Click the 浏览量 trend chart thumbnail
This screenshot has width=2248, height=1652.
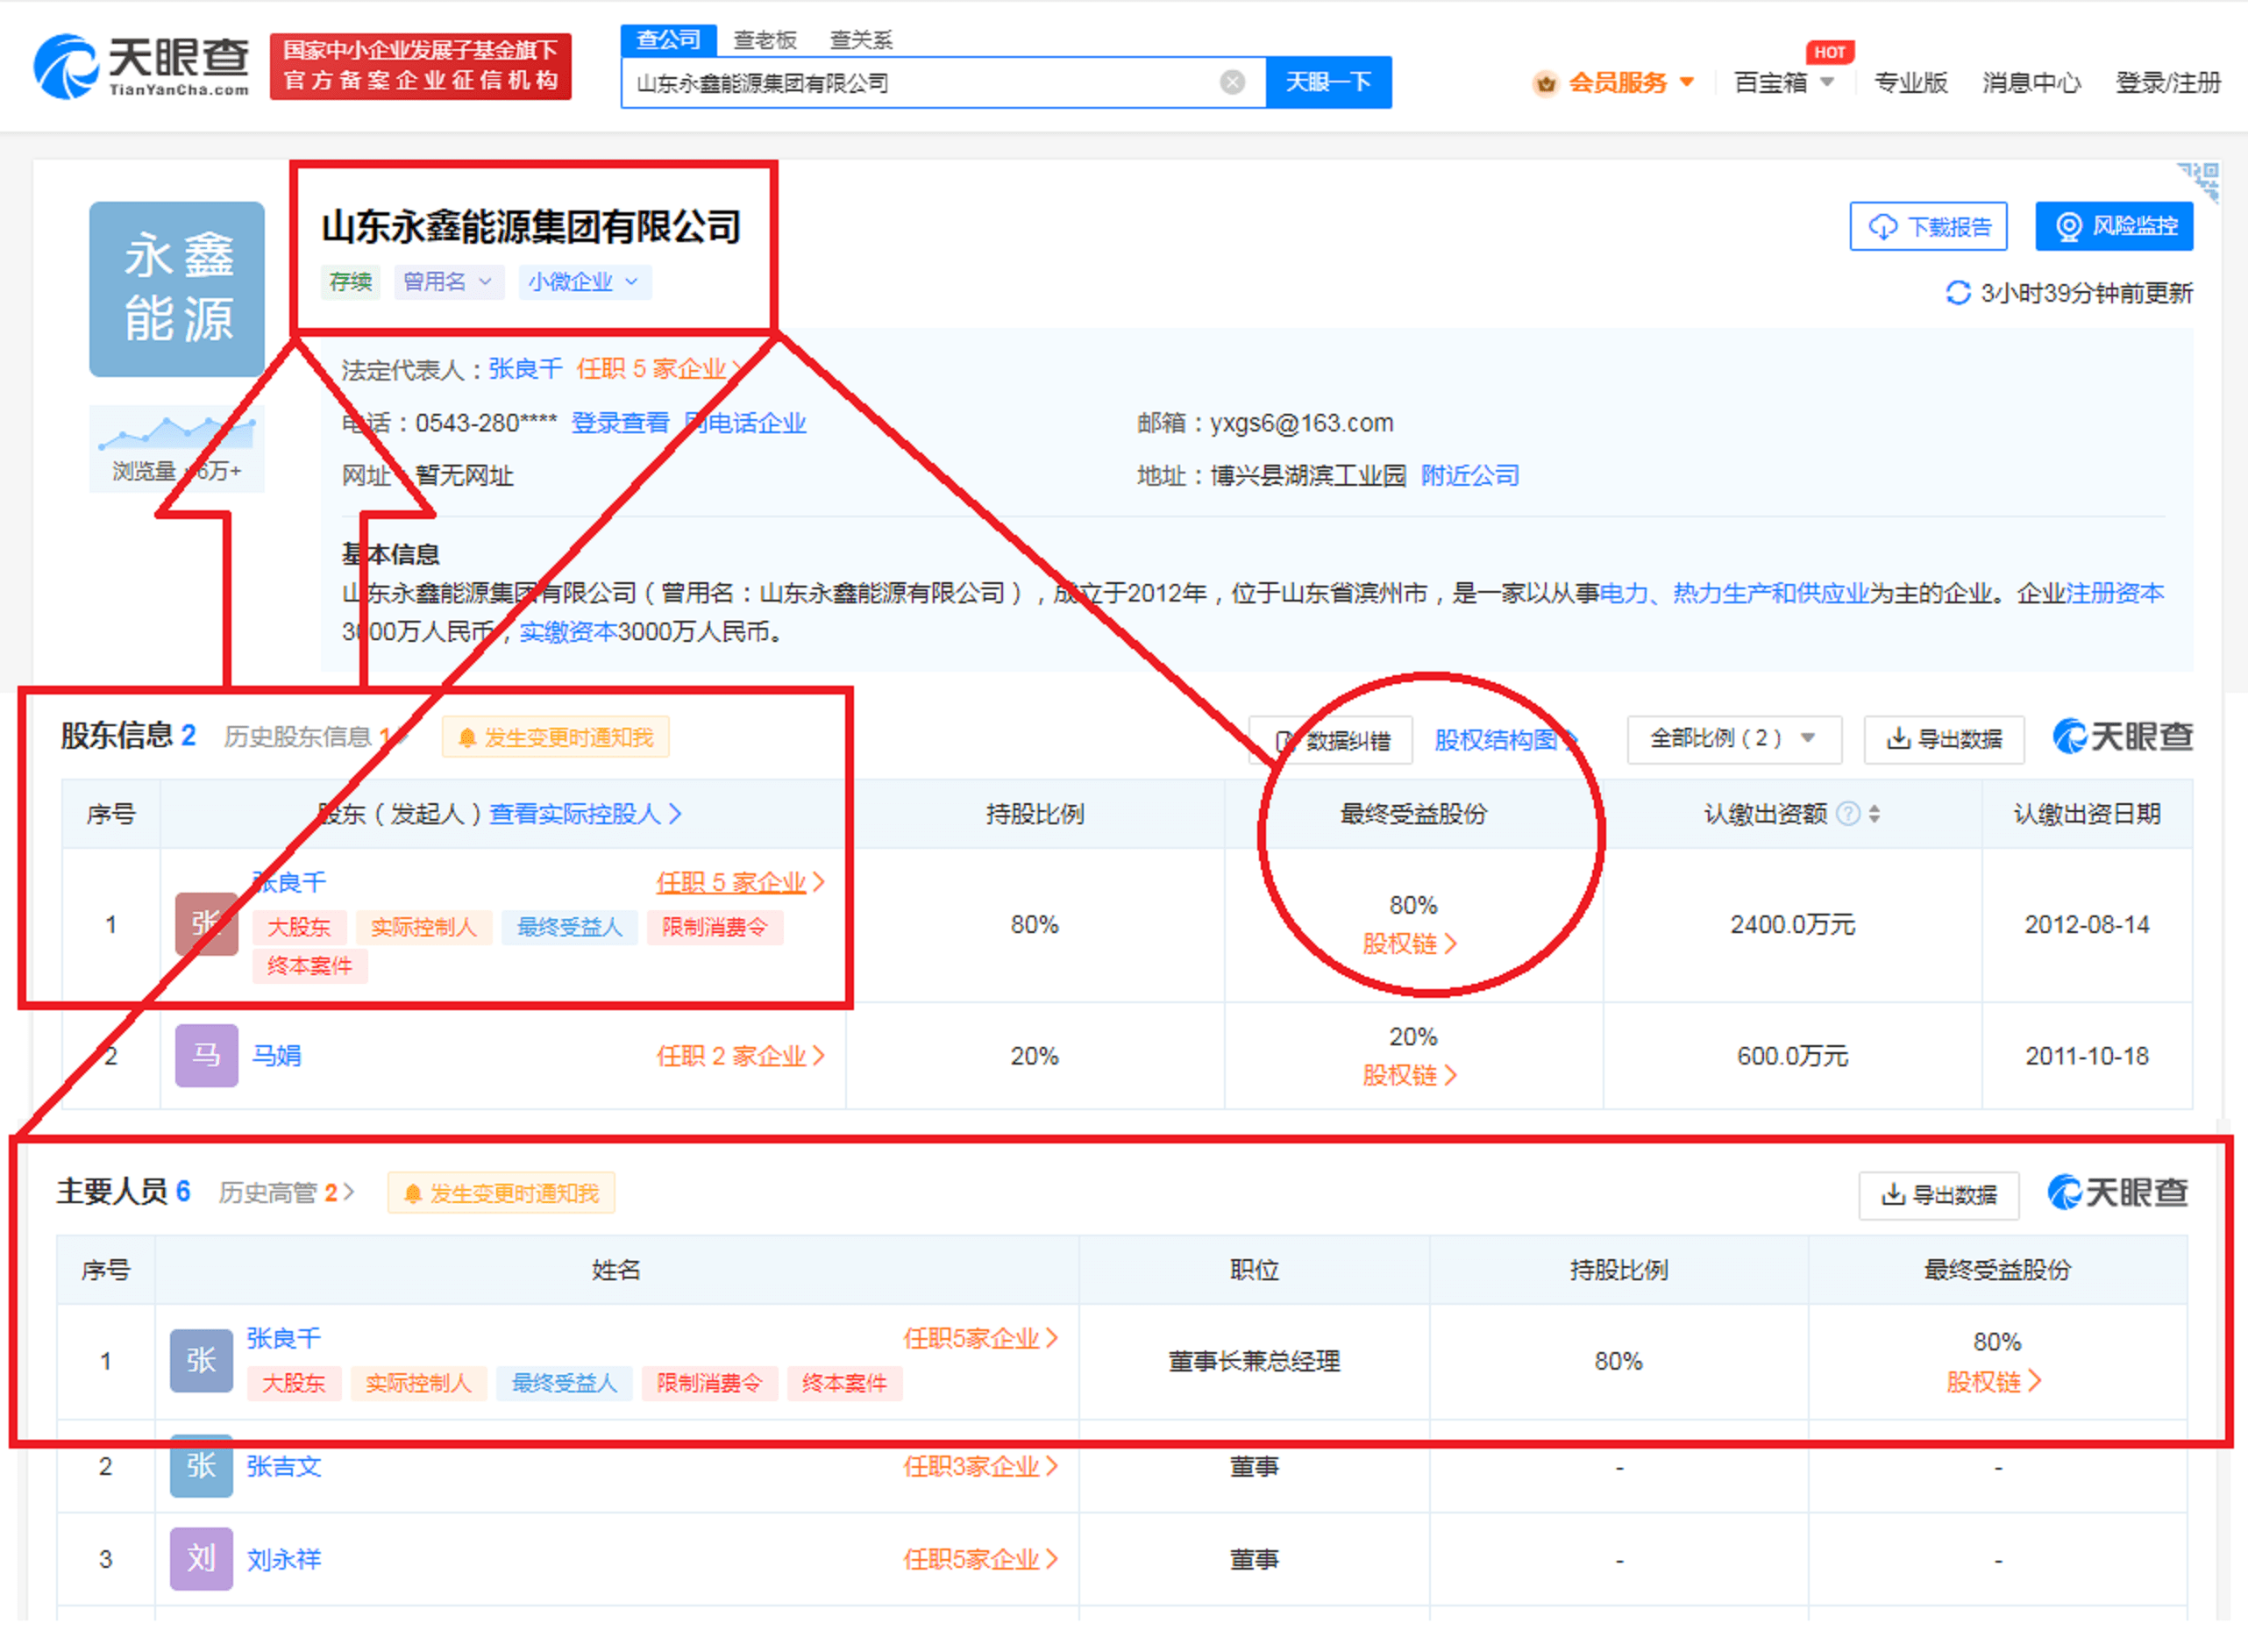point(177,449)
